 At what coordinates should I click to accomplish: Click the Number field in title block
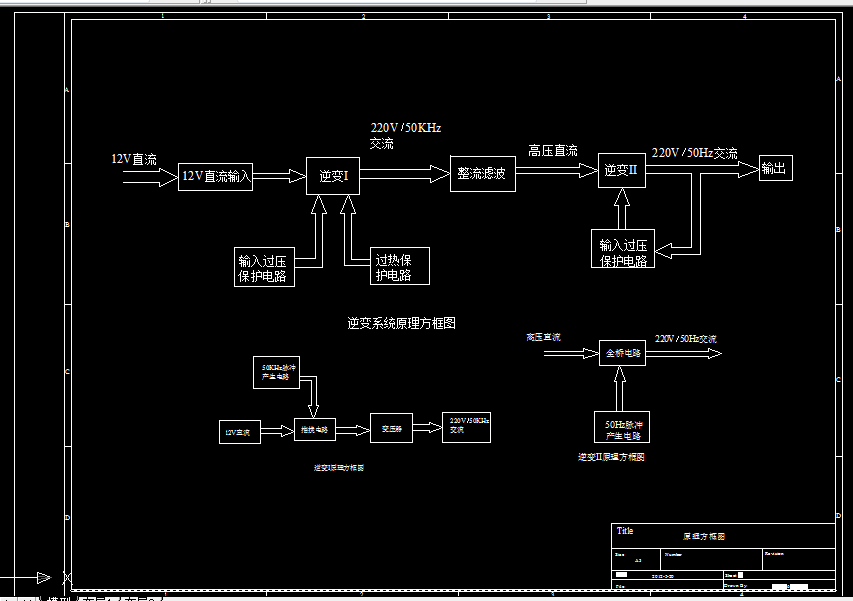tap(711, 559)
